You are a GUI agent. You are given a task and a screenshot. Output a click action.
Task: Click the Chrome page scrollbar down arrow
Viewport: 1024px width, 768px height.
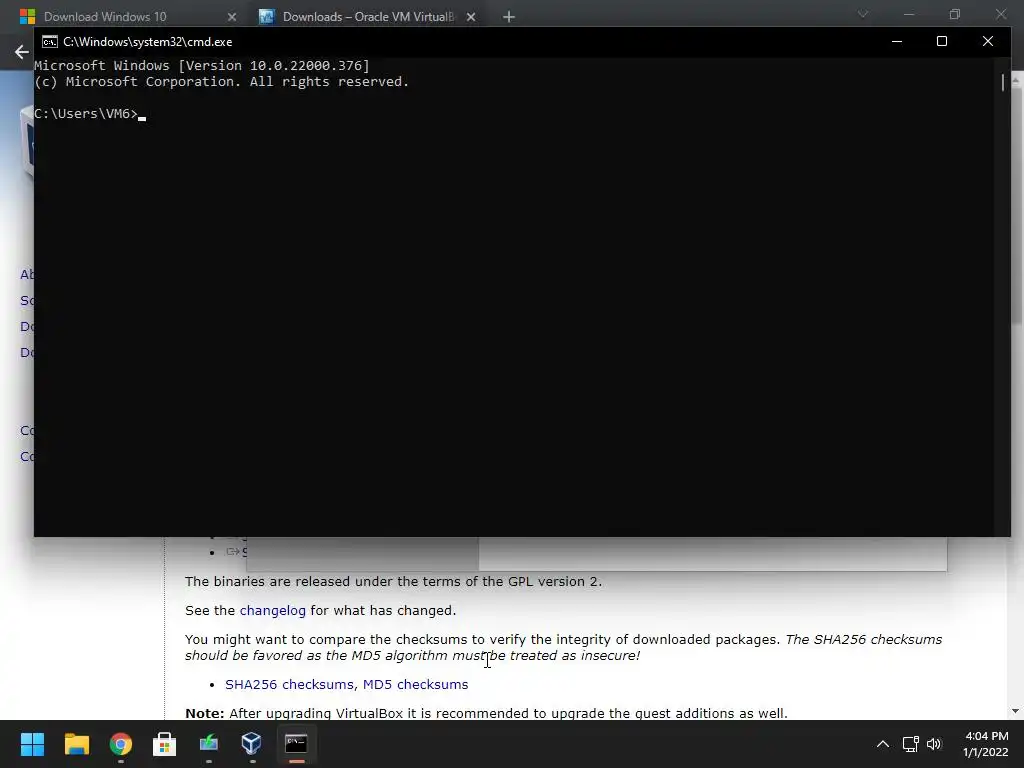(x=1016, y=711)
